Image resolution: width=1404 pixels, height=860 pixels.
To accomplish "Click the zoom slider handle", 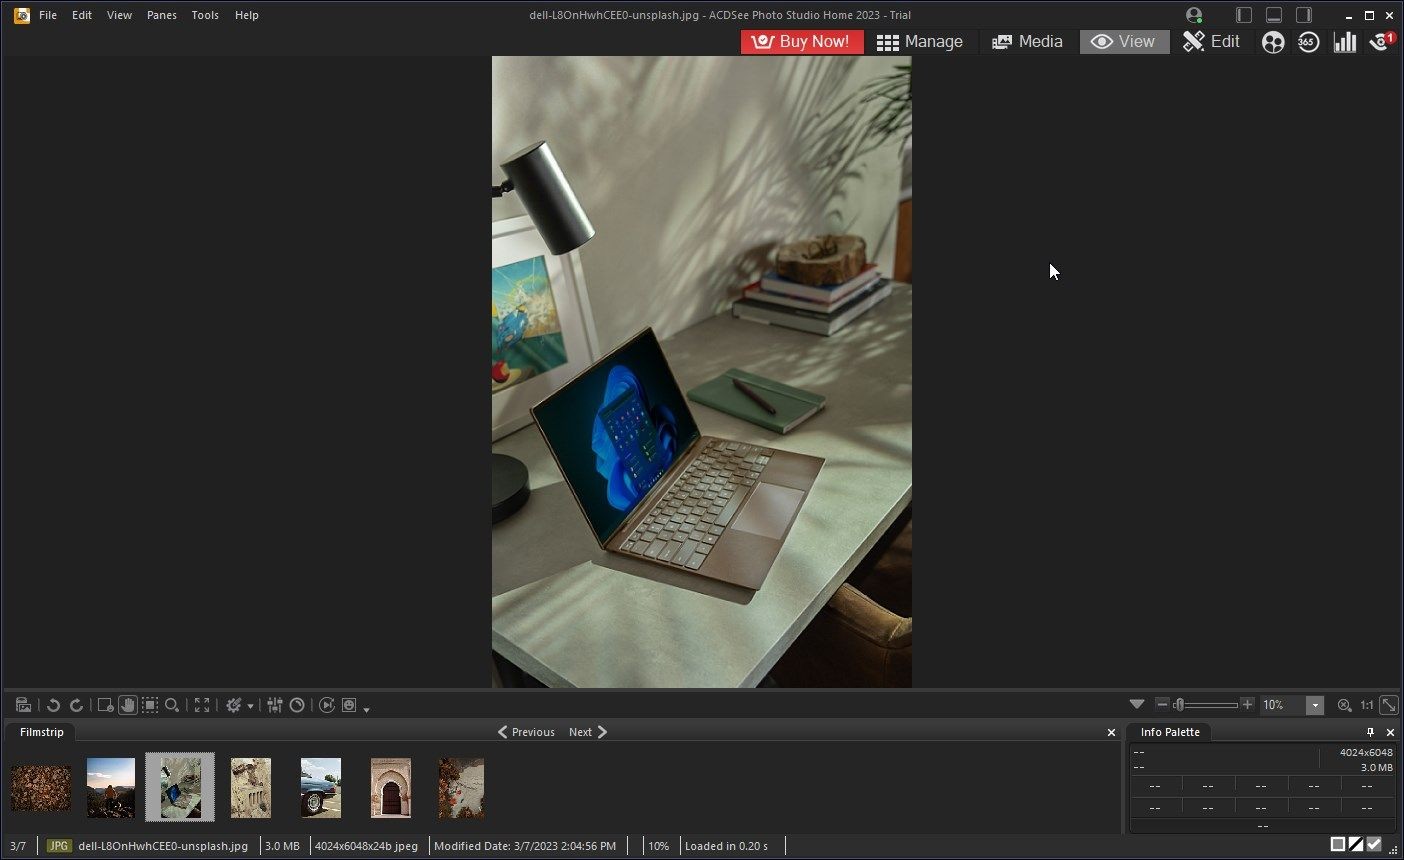I will (x=1179, y=705).
